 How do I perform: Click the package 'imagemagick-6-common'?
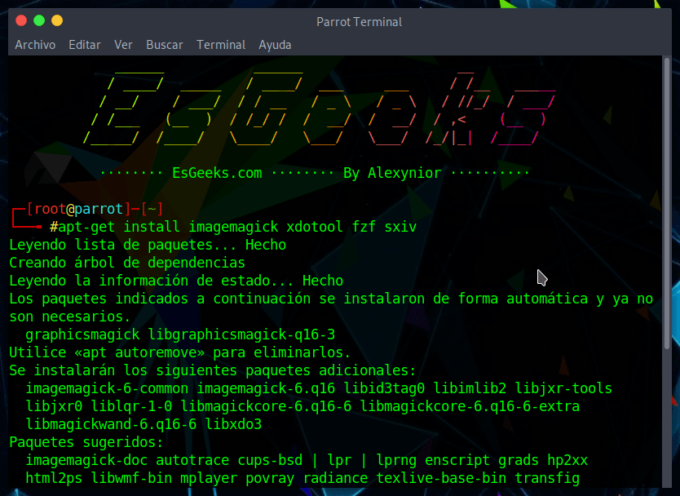pyautogui.click(x=107, y=388)
